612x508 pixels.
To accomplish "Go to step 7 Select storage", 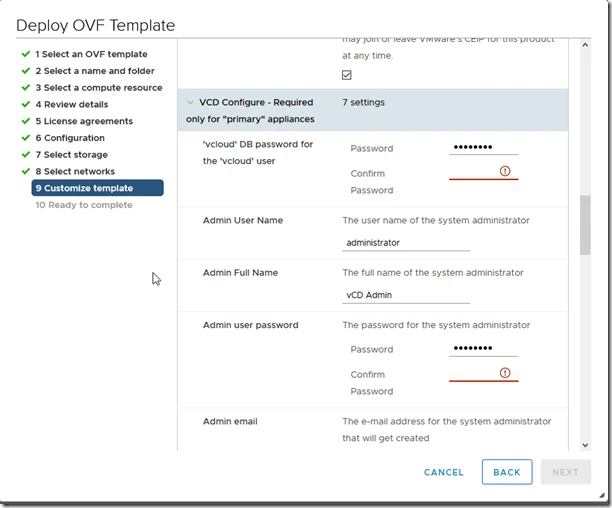I will click(x=71, y=155).
